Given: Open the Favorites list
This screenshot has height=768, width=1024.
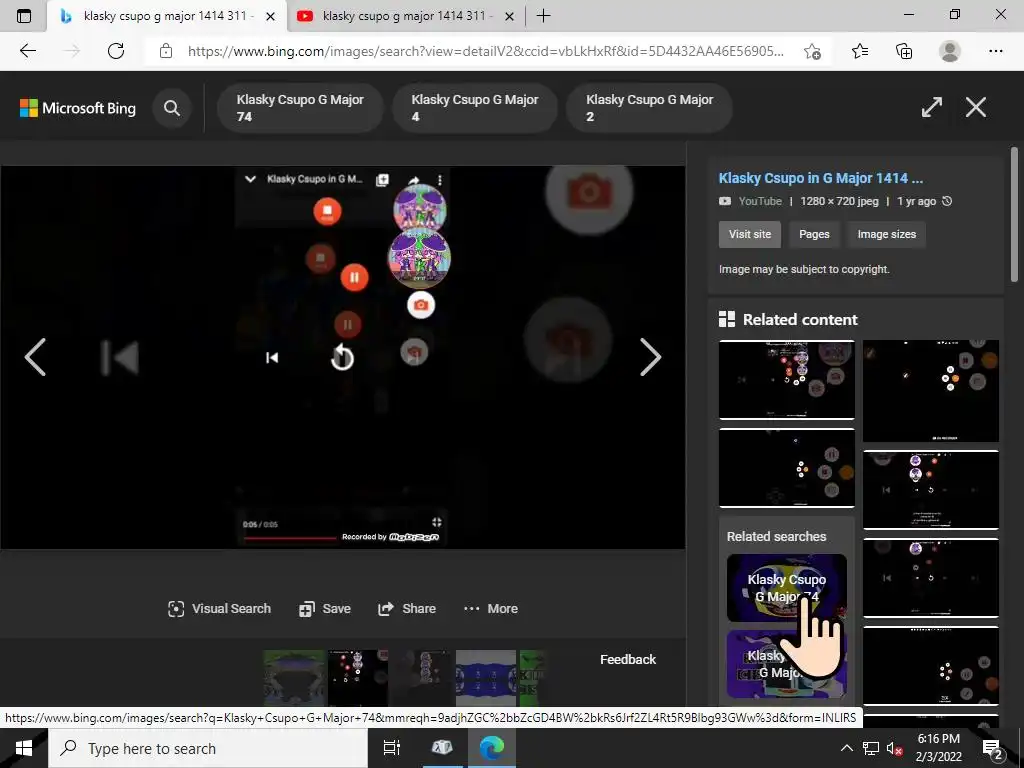Looking at the screenshot, I should pos(860,51).
